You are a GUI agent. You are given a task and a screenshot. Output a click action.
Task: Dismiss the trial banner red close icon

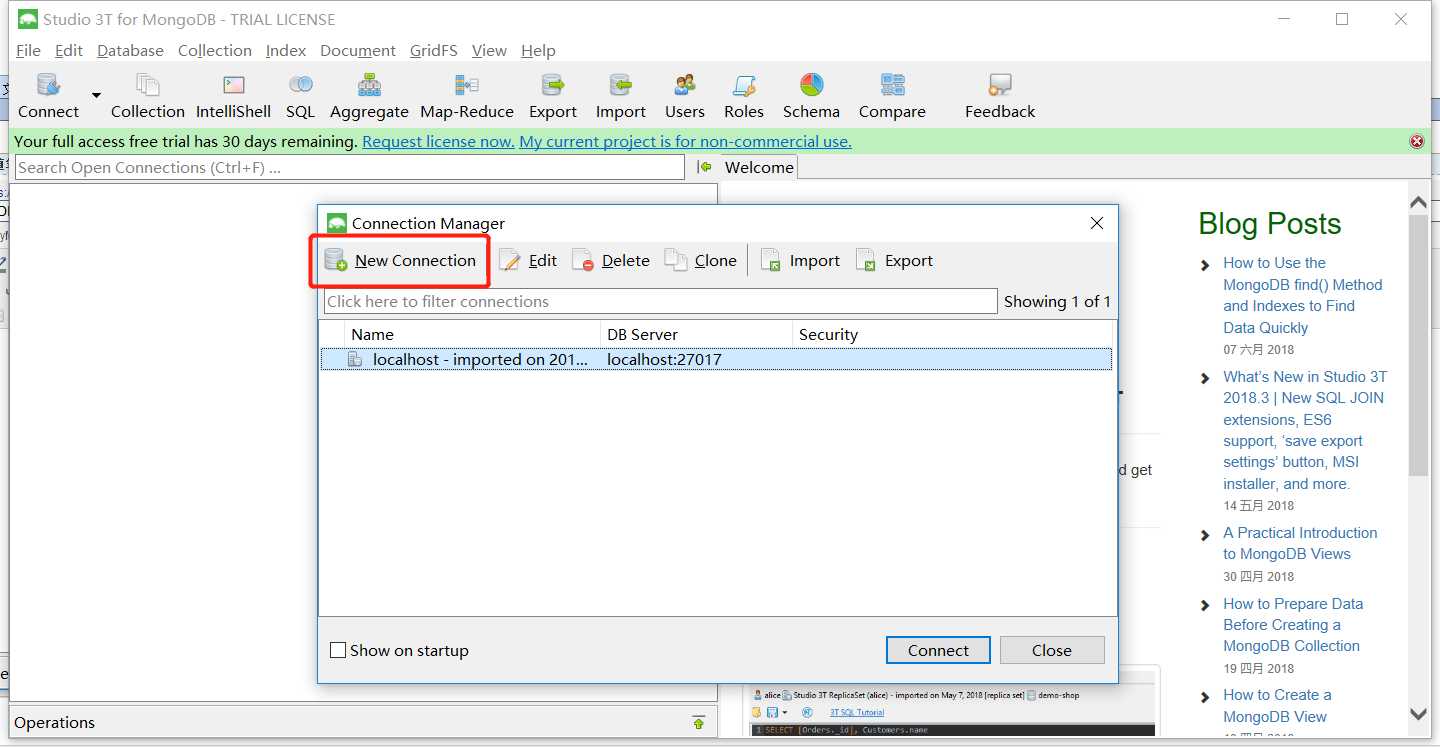(x=1416, y=142)
